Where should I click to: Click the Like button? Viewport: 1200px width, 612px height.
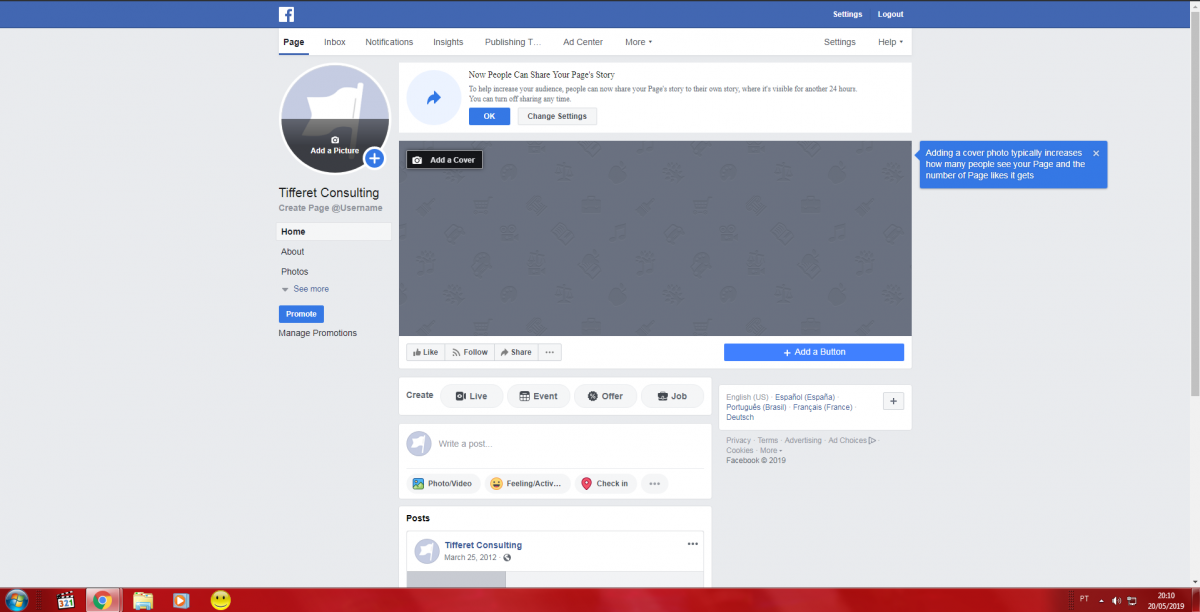[425, 352]
